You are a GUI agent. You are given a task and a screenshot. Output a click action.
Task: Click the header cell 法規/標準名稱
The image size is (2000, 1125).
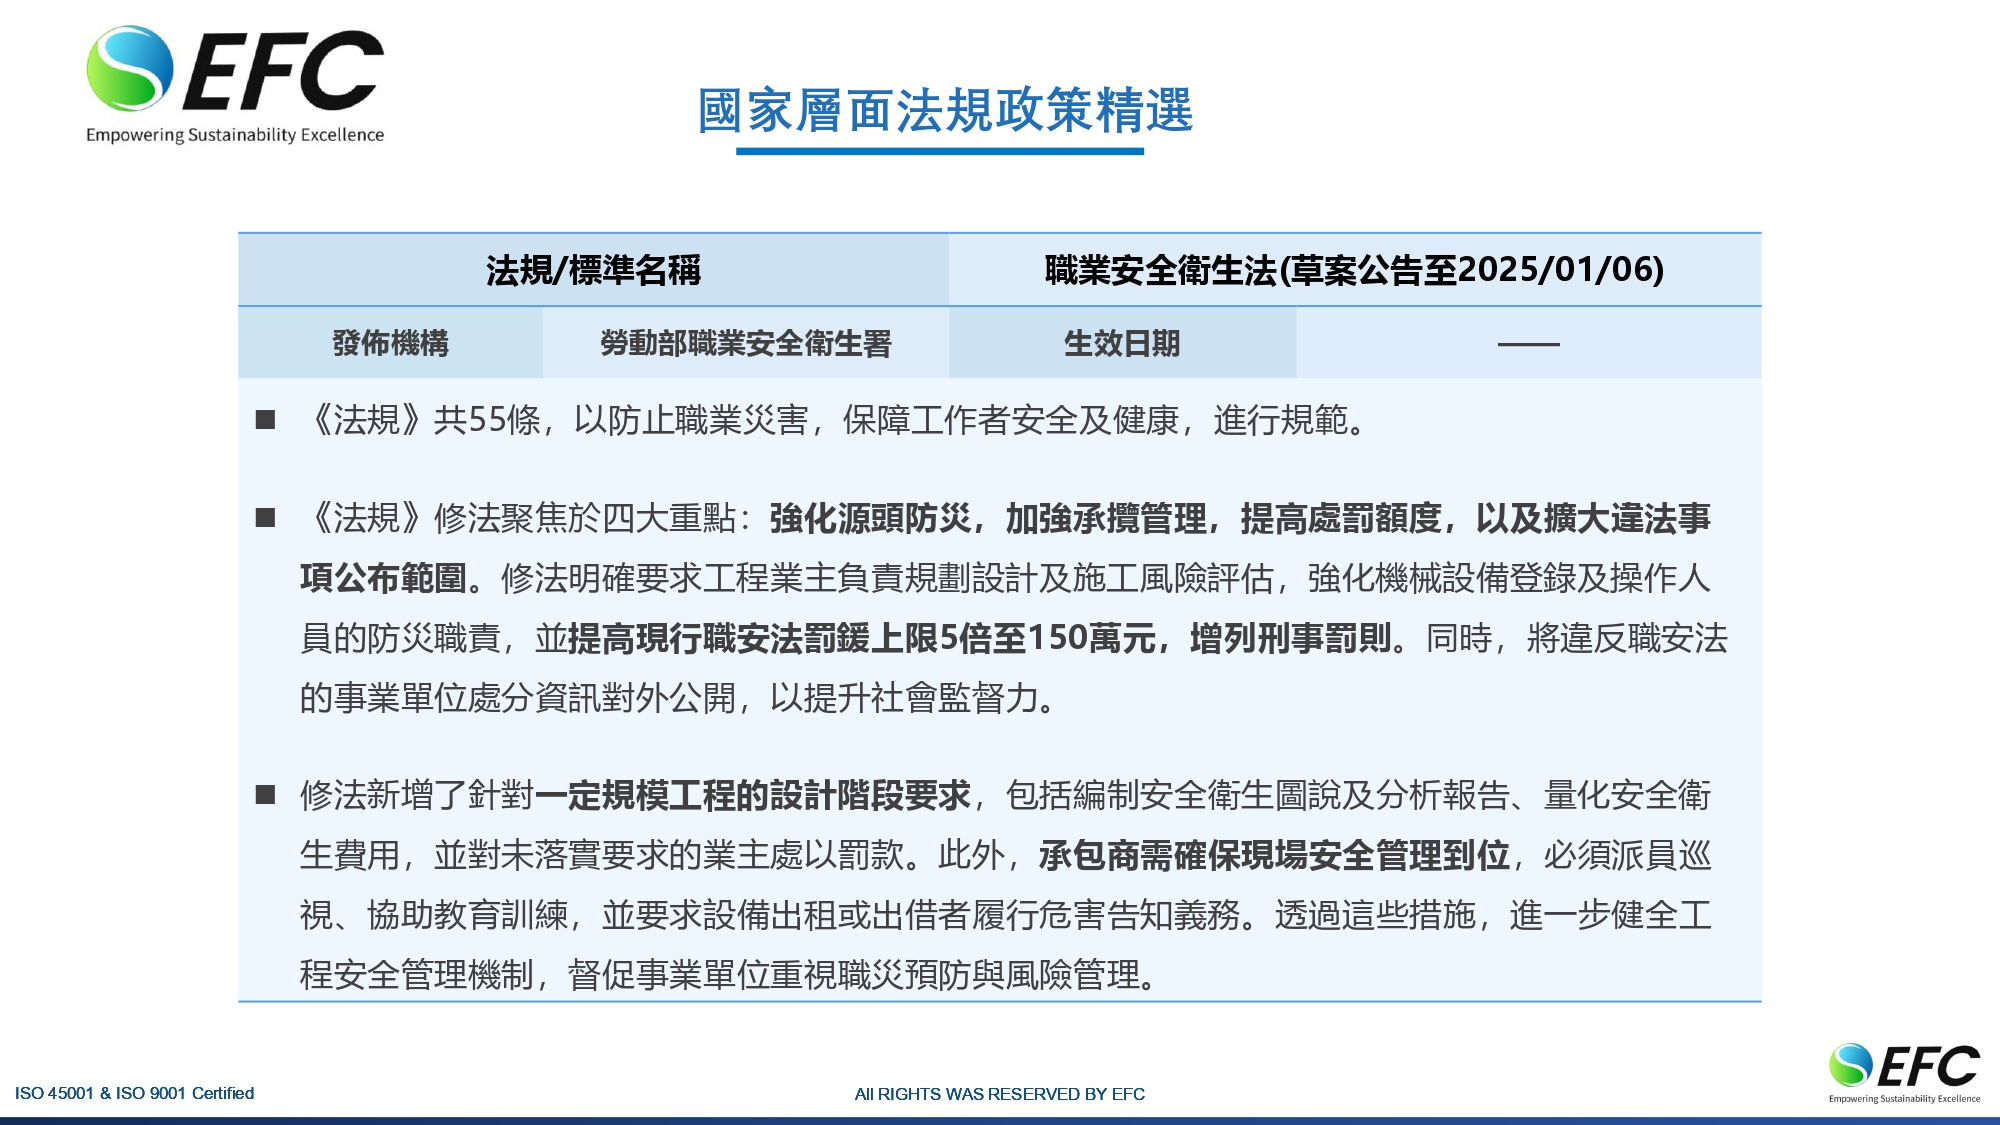[x=593, y=270]
